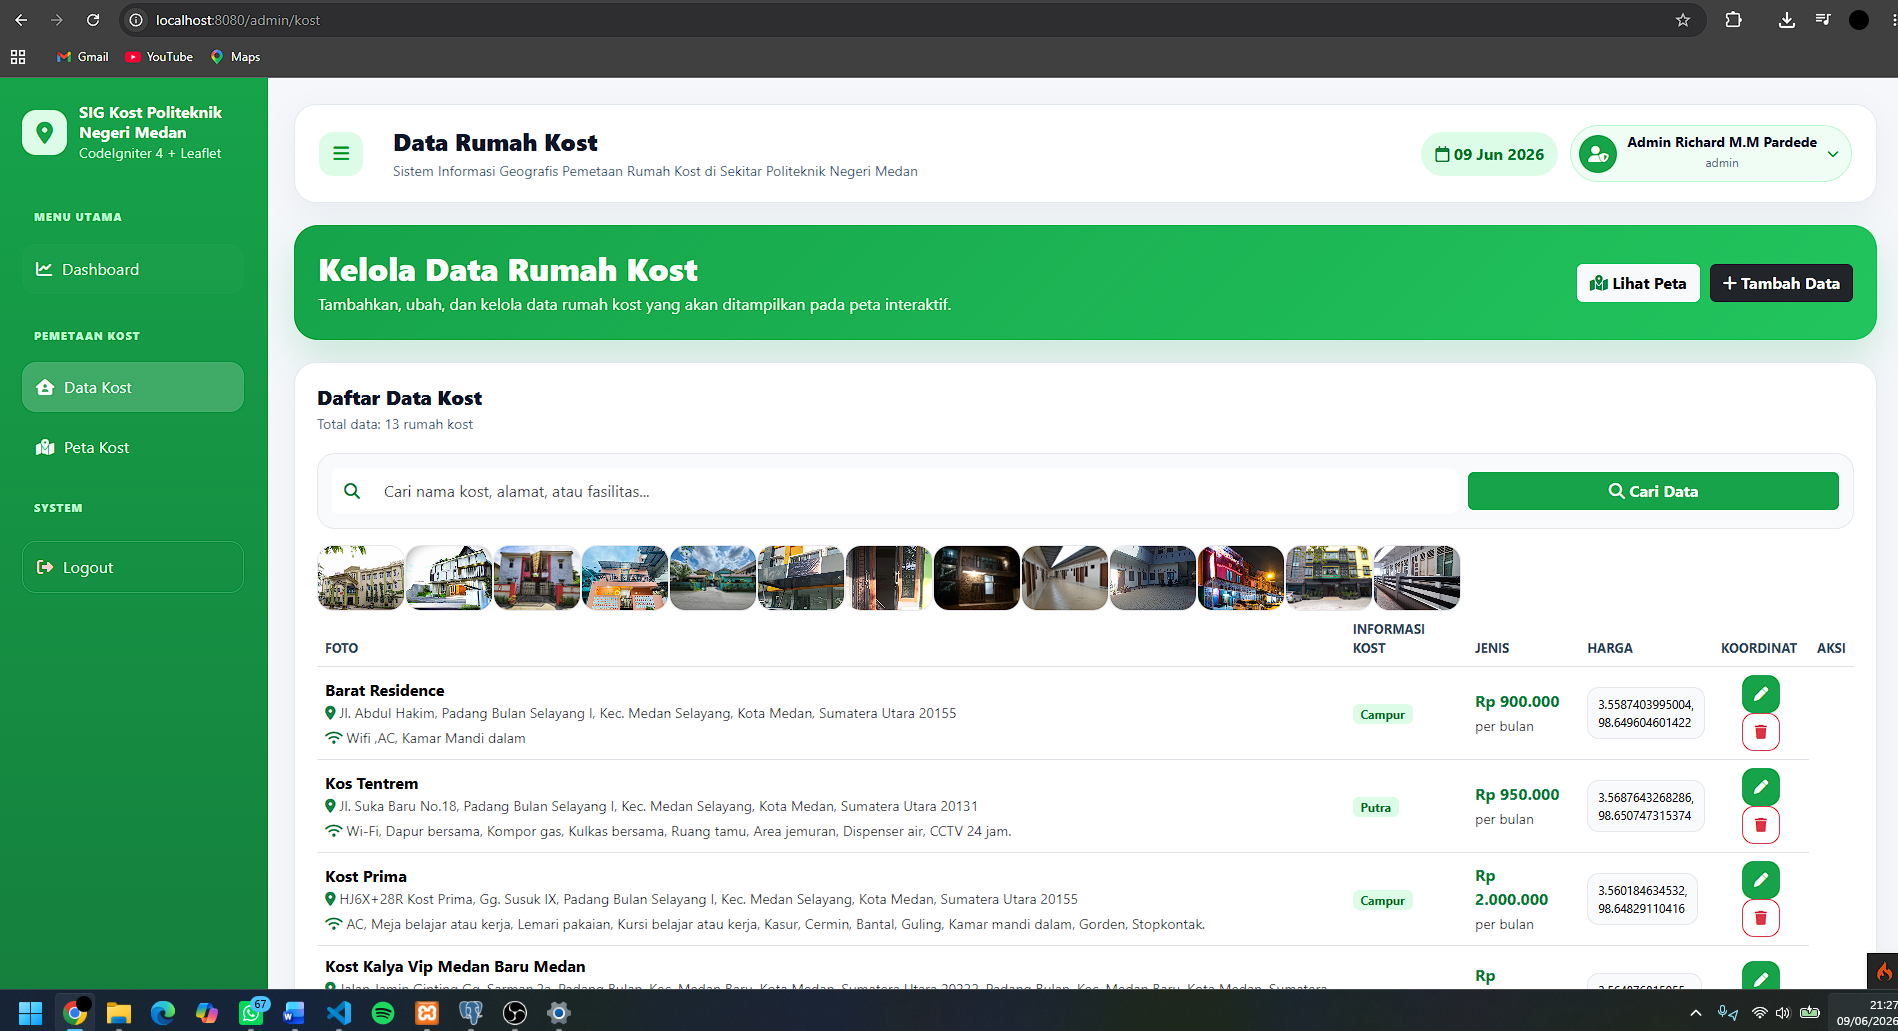The height and width of the screenshot is (1031, 1898).
Task: Open the YouTube bookmark
Action: pos(159,57)
